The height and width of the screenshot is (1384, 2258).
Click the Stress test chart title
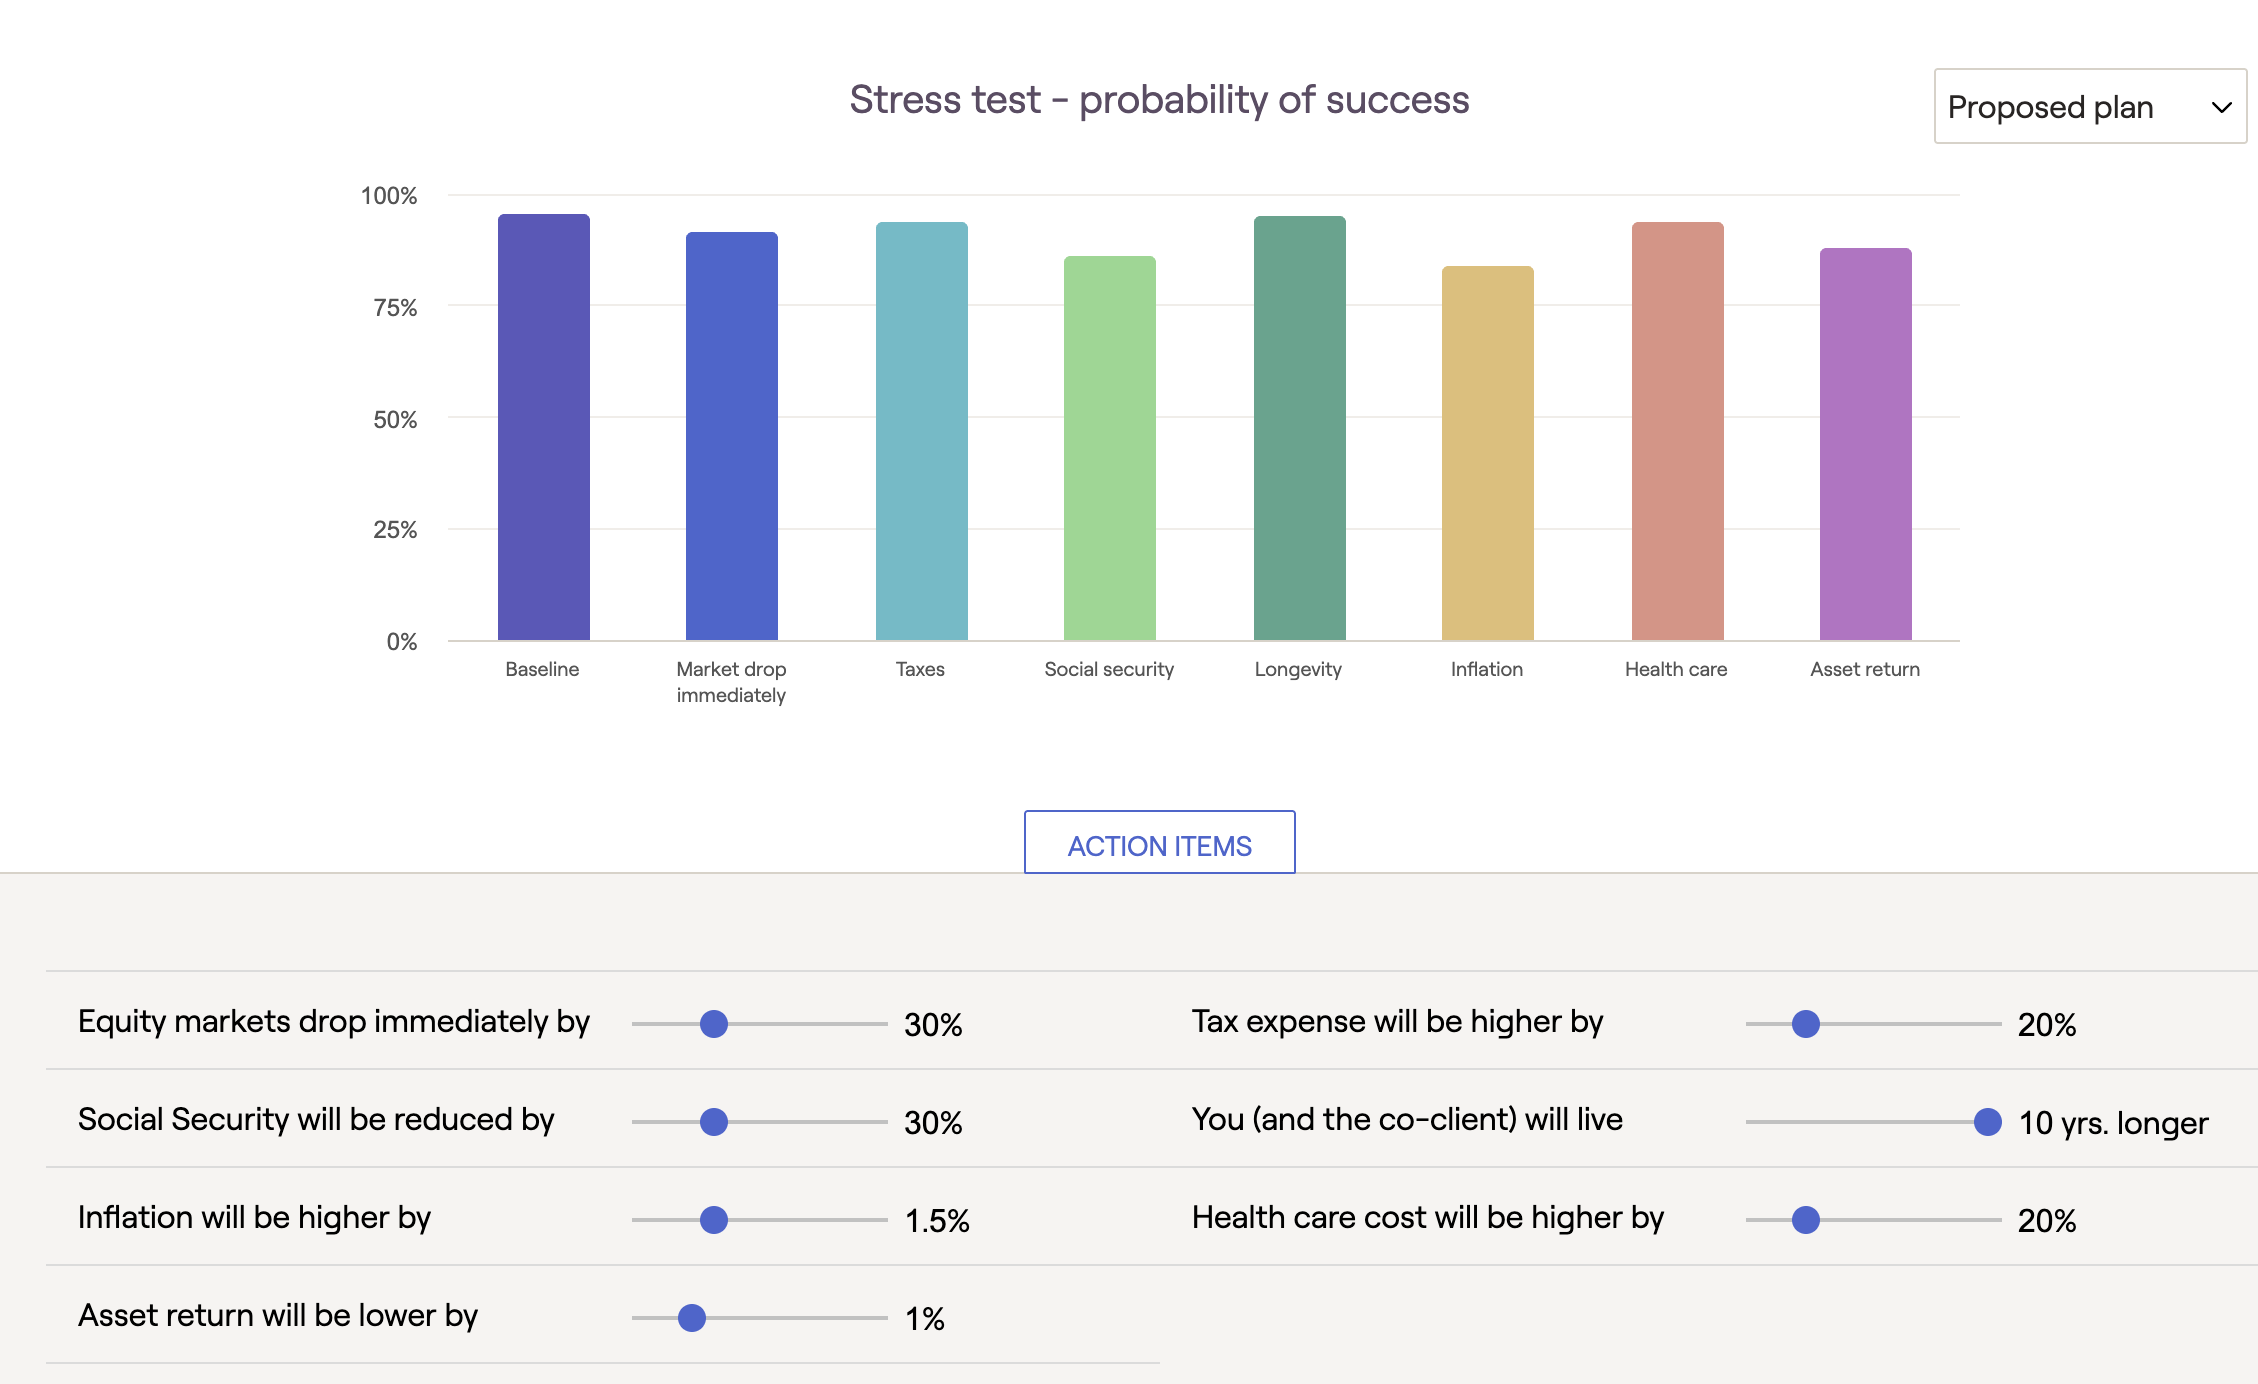(1159, 100)
